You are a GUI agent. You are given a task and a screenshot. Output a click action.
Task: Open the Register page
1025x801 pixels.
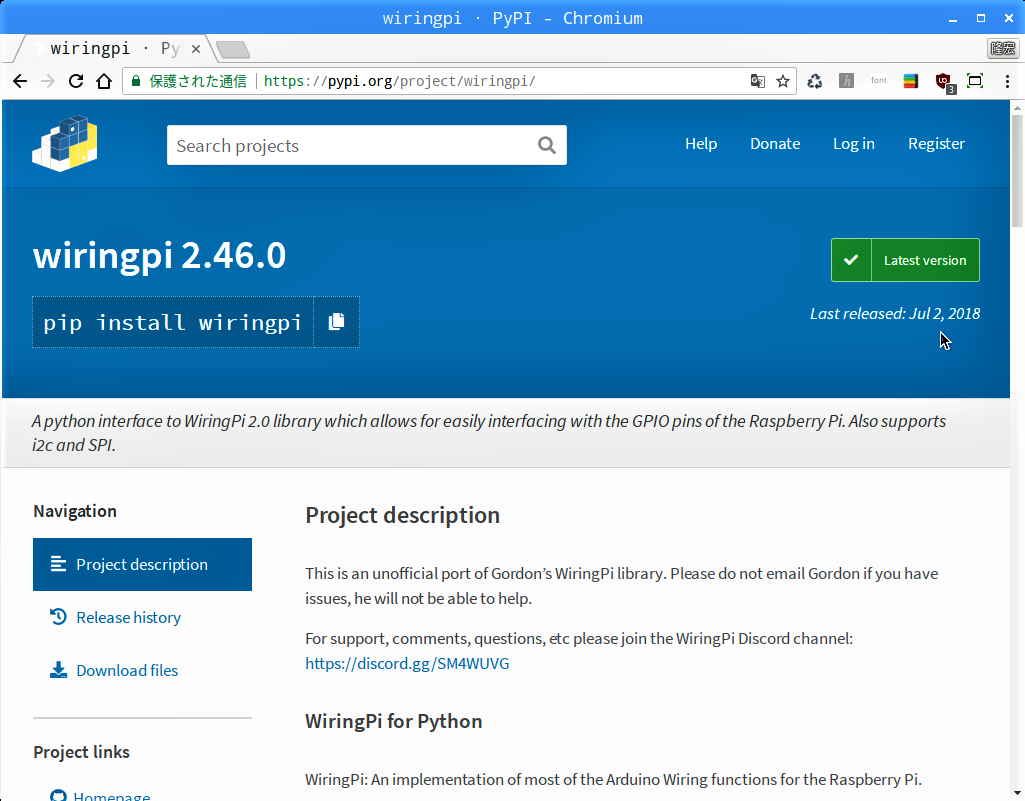coord(936,144)
